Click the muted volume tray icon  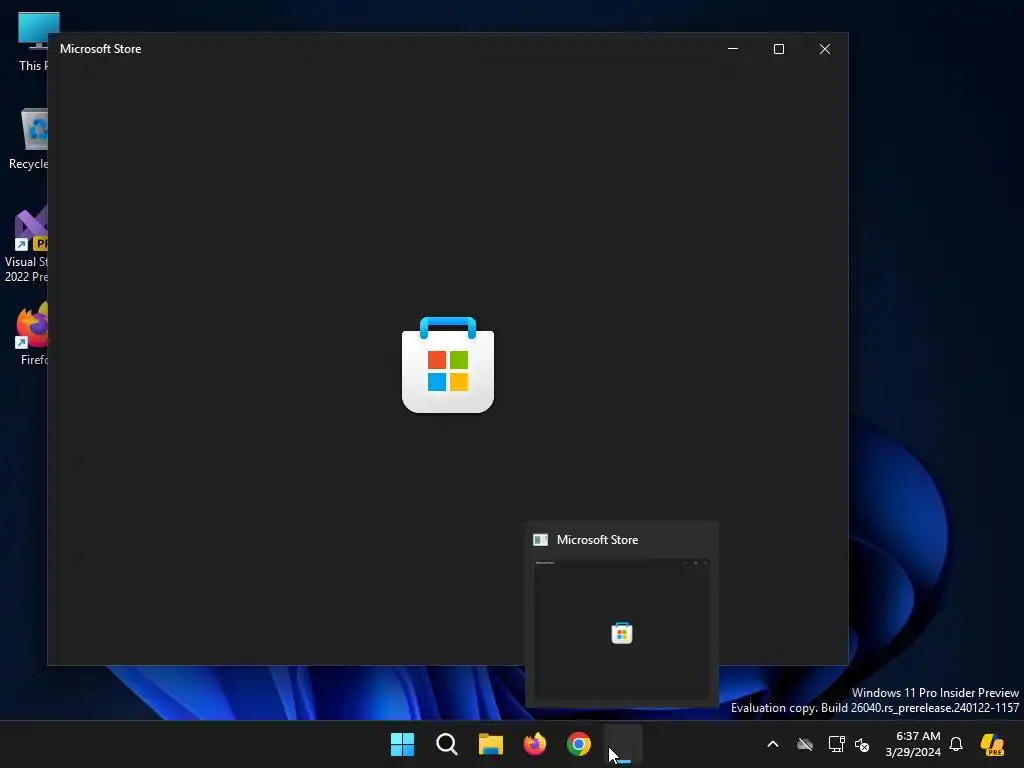pyautogui.click(x=862, y=744)
